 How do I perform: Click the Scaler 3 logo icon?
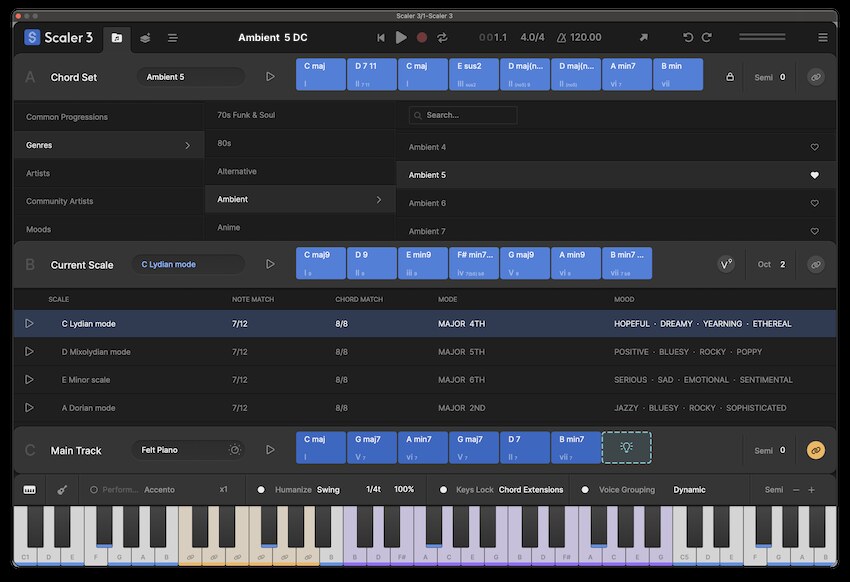32,37
